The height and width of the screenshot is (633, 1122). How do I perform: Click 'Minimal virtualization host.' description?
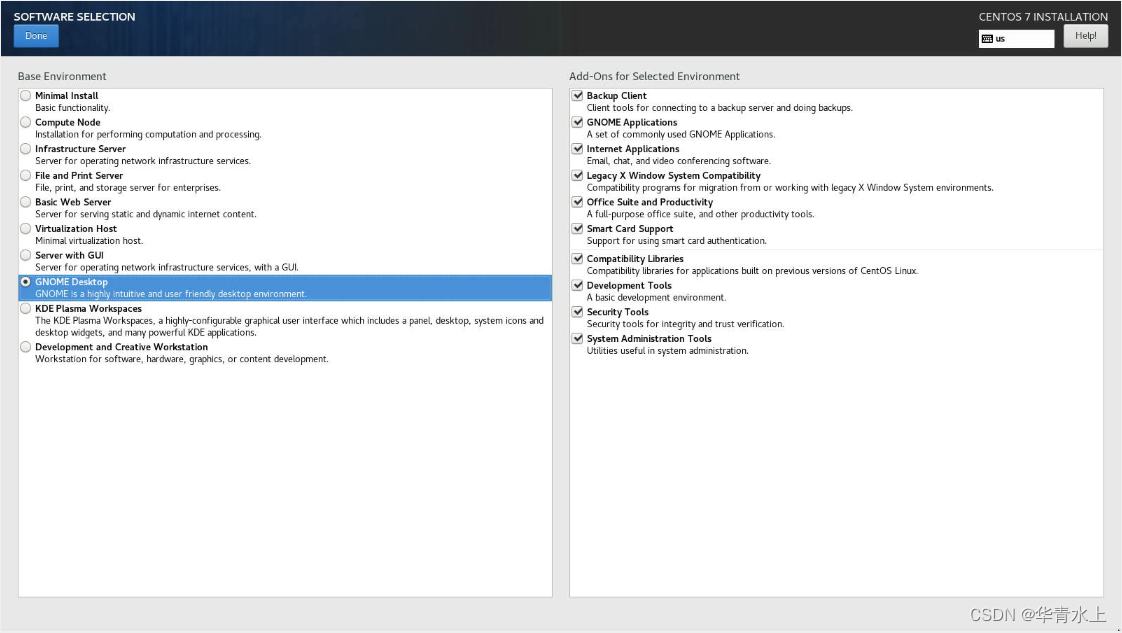tap(89, 241)
